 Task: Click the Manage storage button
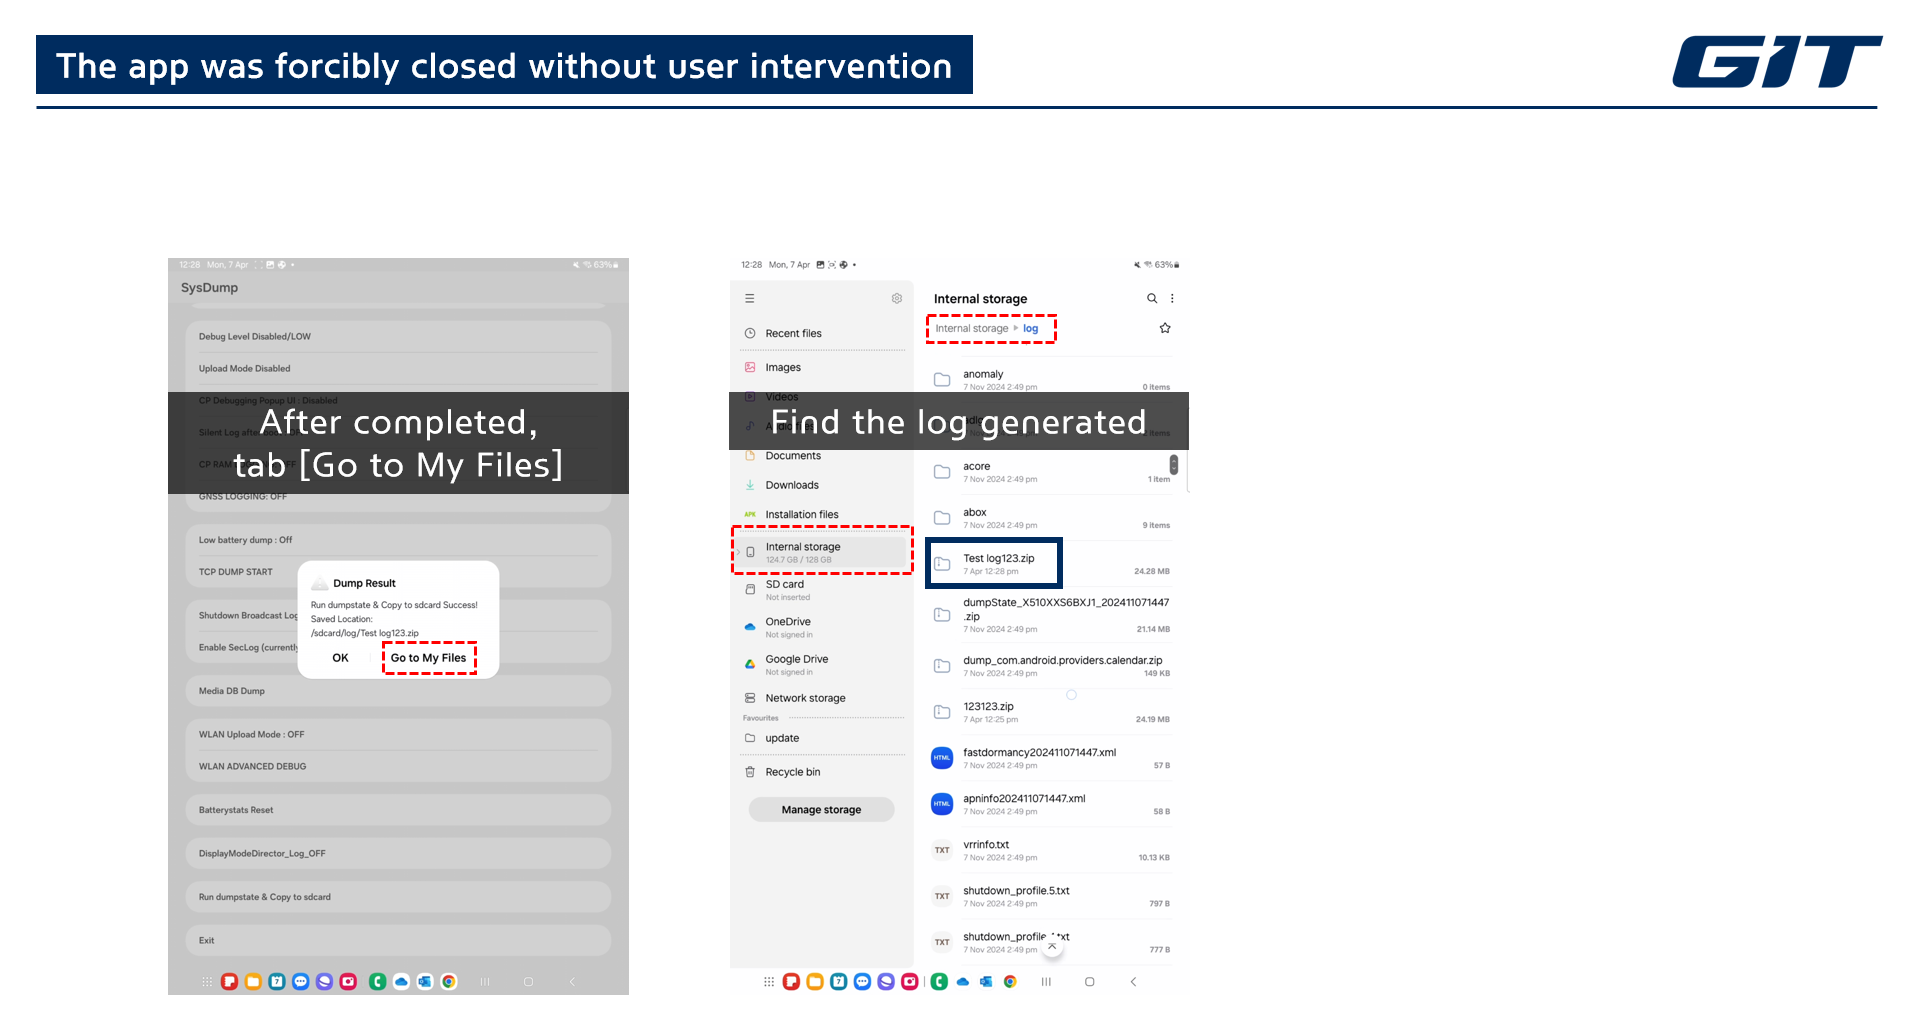coord(821,810)
